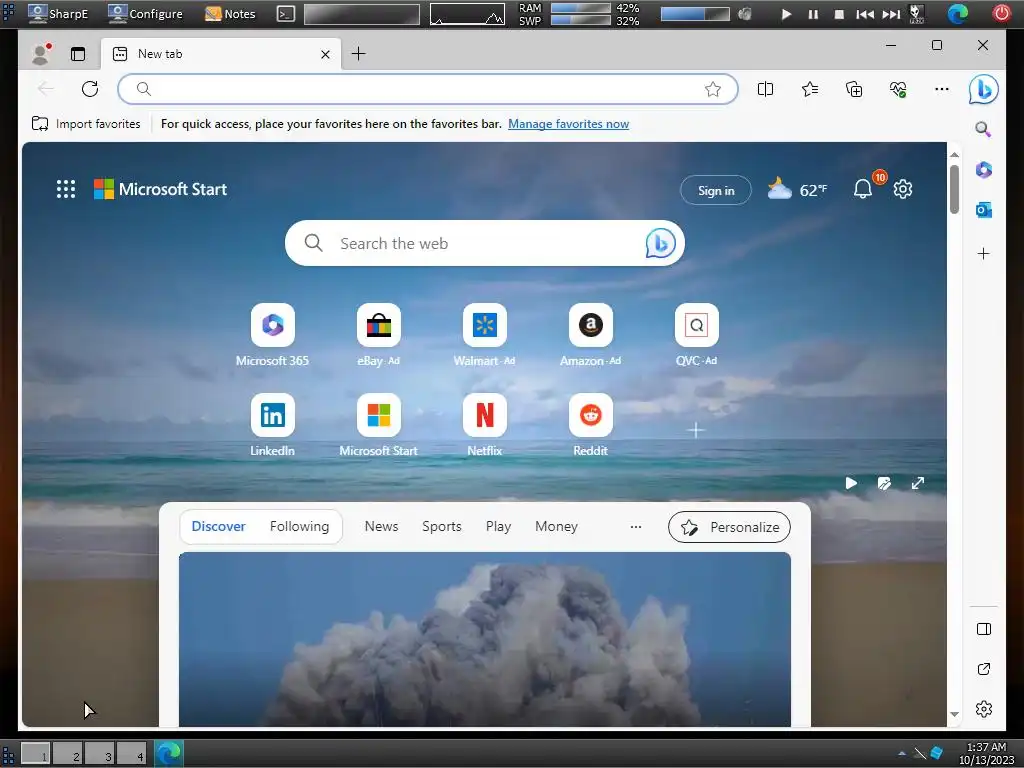
Task: Open the Play tab
Action: [498, 526]
